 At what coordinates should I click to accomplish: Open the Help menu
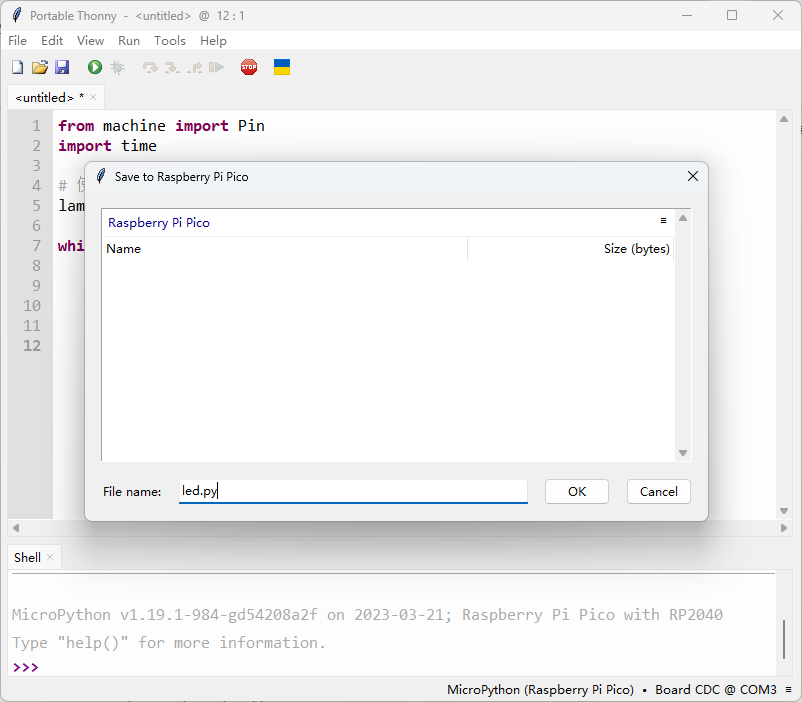(213, 40)
